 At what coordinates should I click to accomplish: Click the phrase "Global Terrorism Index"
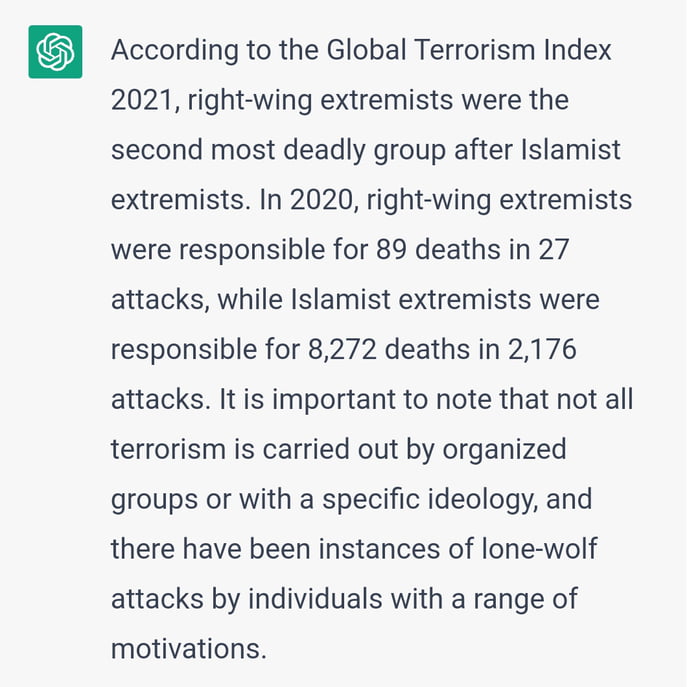(x=469, y=50)
